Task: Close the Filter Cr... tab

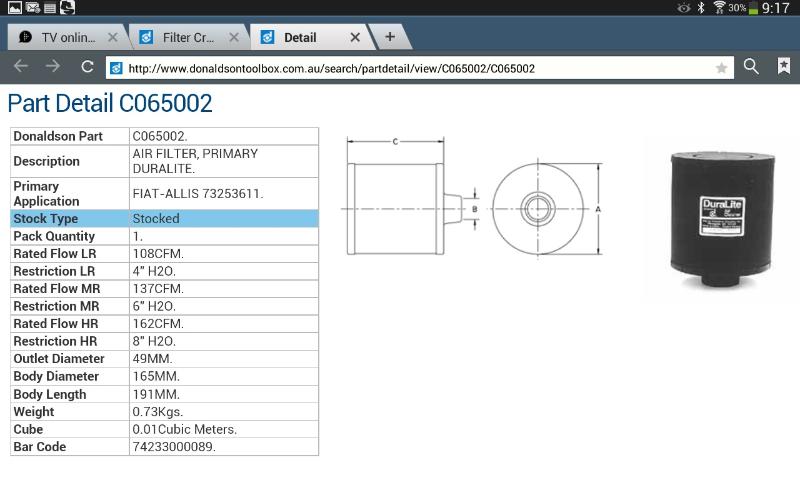Action: coord(234,37)
